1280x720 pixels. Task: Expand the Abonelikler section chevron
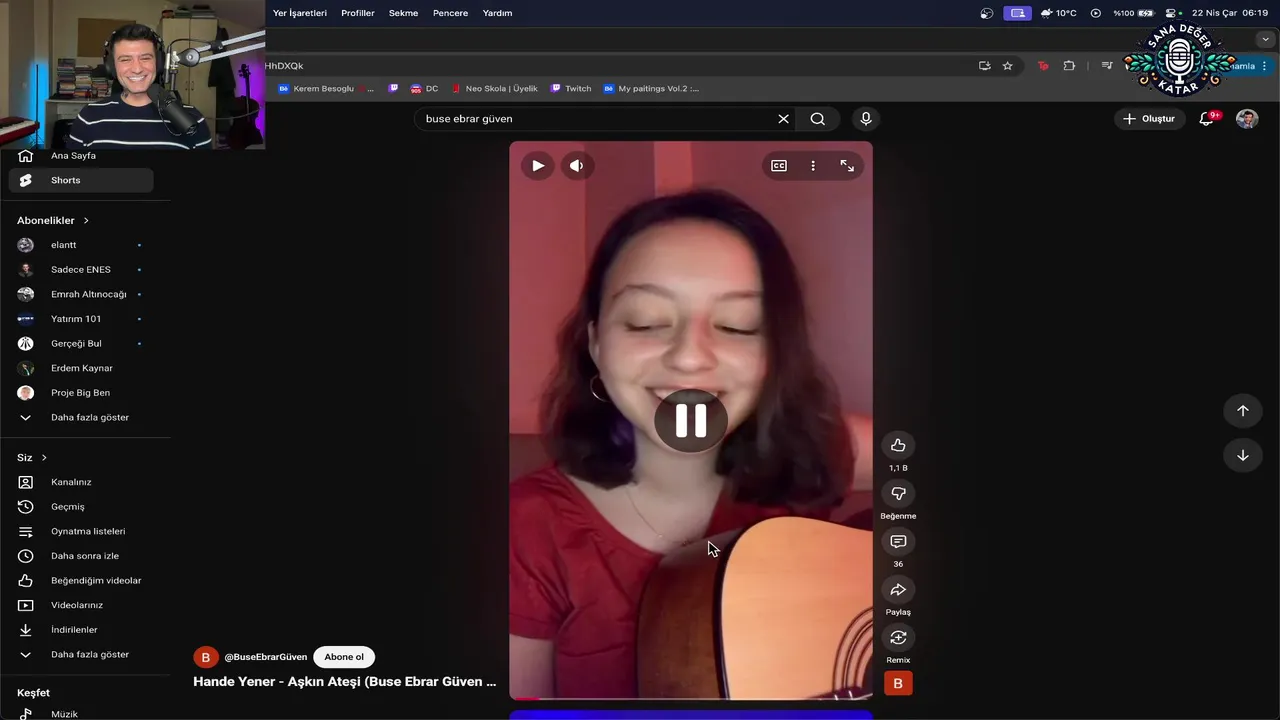pos(86,220)
